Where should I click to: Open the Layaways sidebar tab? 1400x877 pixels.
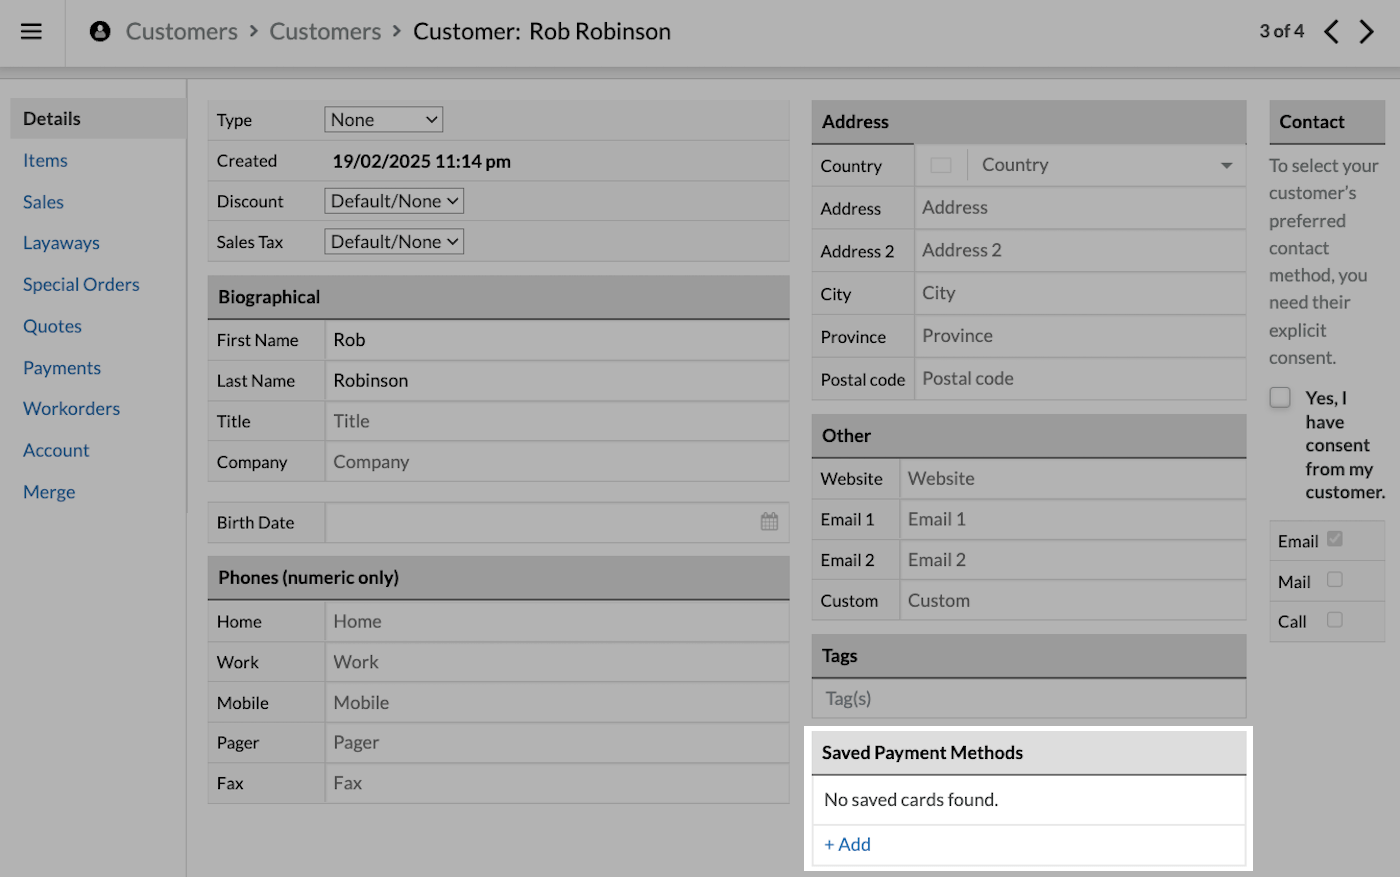click(x=62, y=243)
